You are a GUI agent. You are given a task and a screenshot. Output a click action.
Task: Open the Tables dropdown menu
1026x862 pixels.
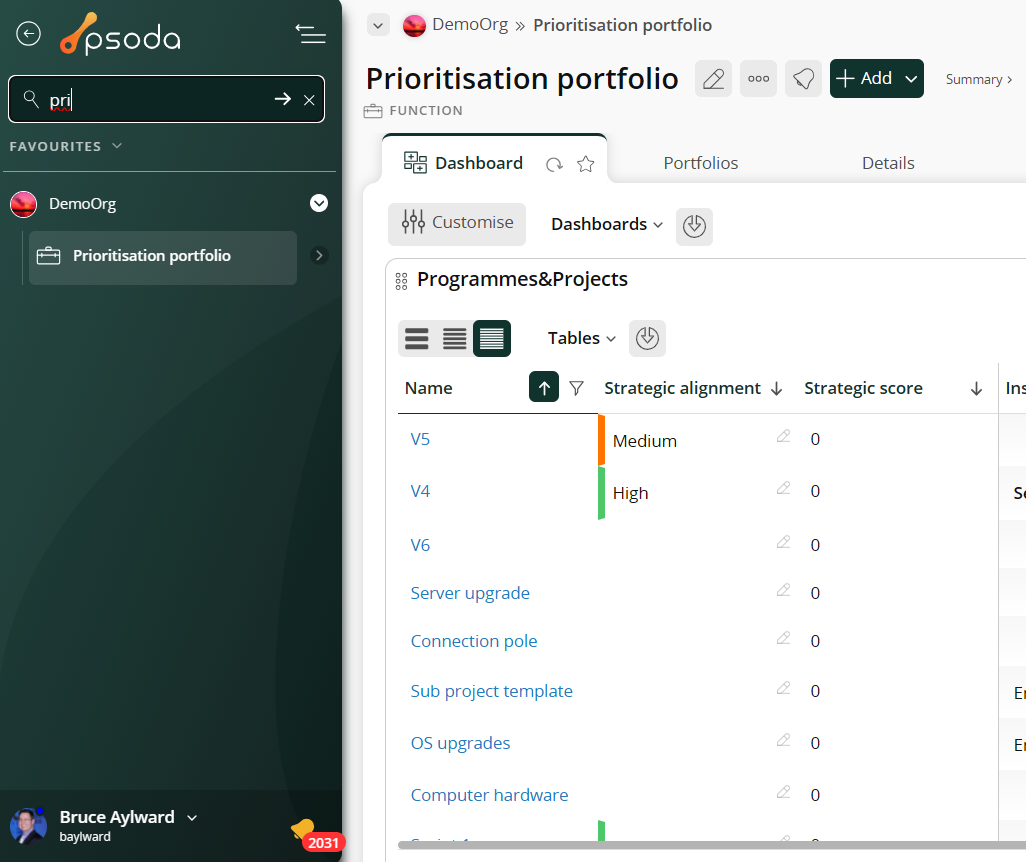click(x=581, y=339)
